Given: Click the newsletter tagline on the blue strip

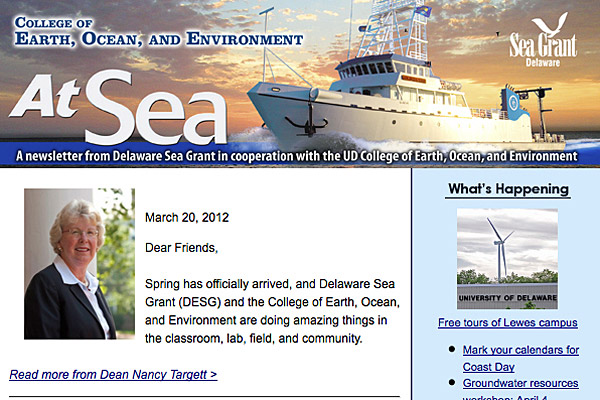Looking at the screenshot, I should (x=297, y=156).
